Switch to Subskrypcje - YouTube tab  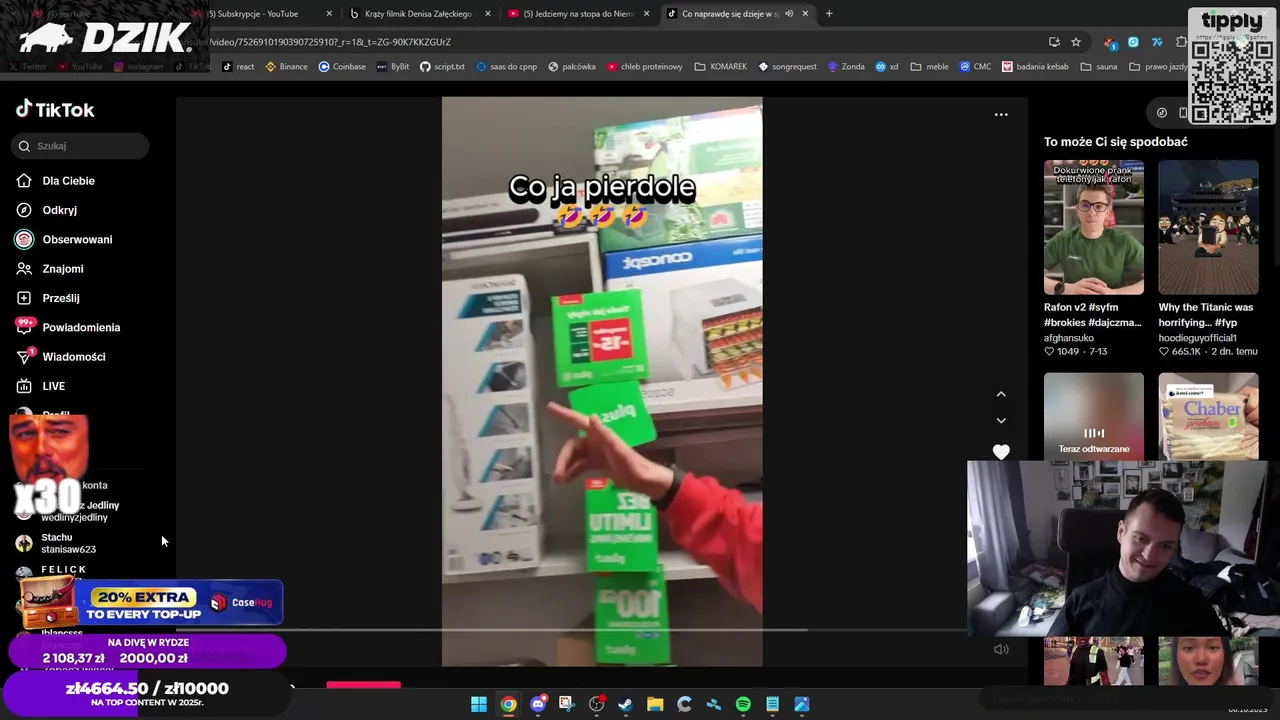[258, 14]
